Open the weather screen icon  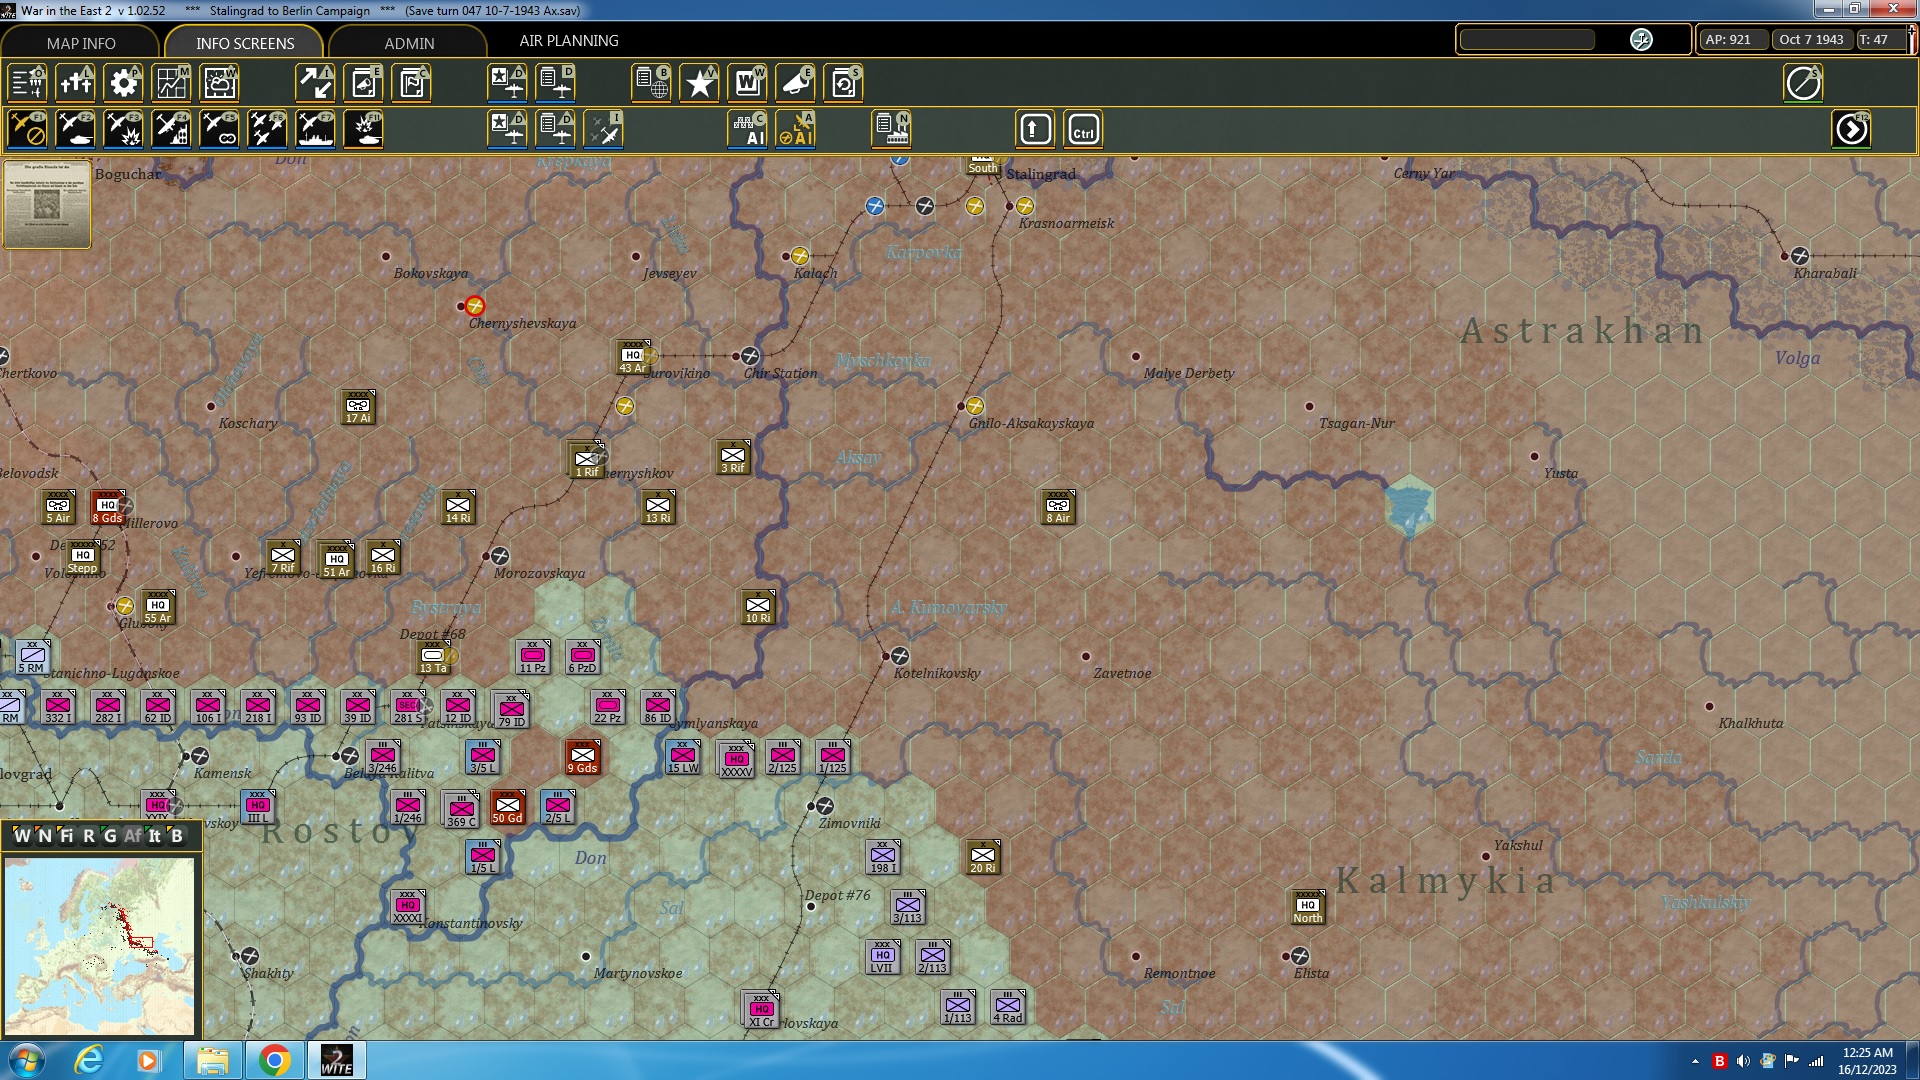tap(219, 83)
